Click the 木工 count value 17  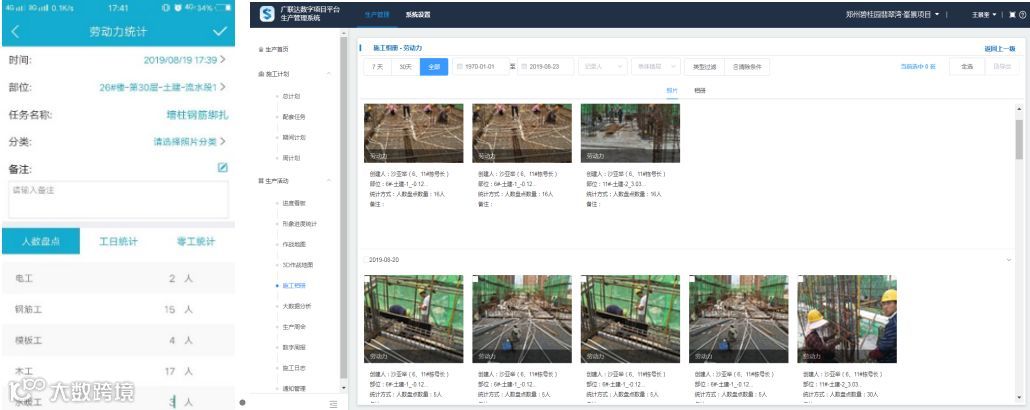pyautogui.click(x=170, y=371)
